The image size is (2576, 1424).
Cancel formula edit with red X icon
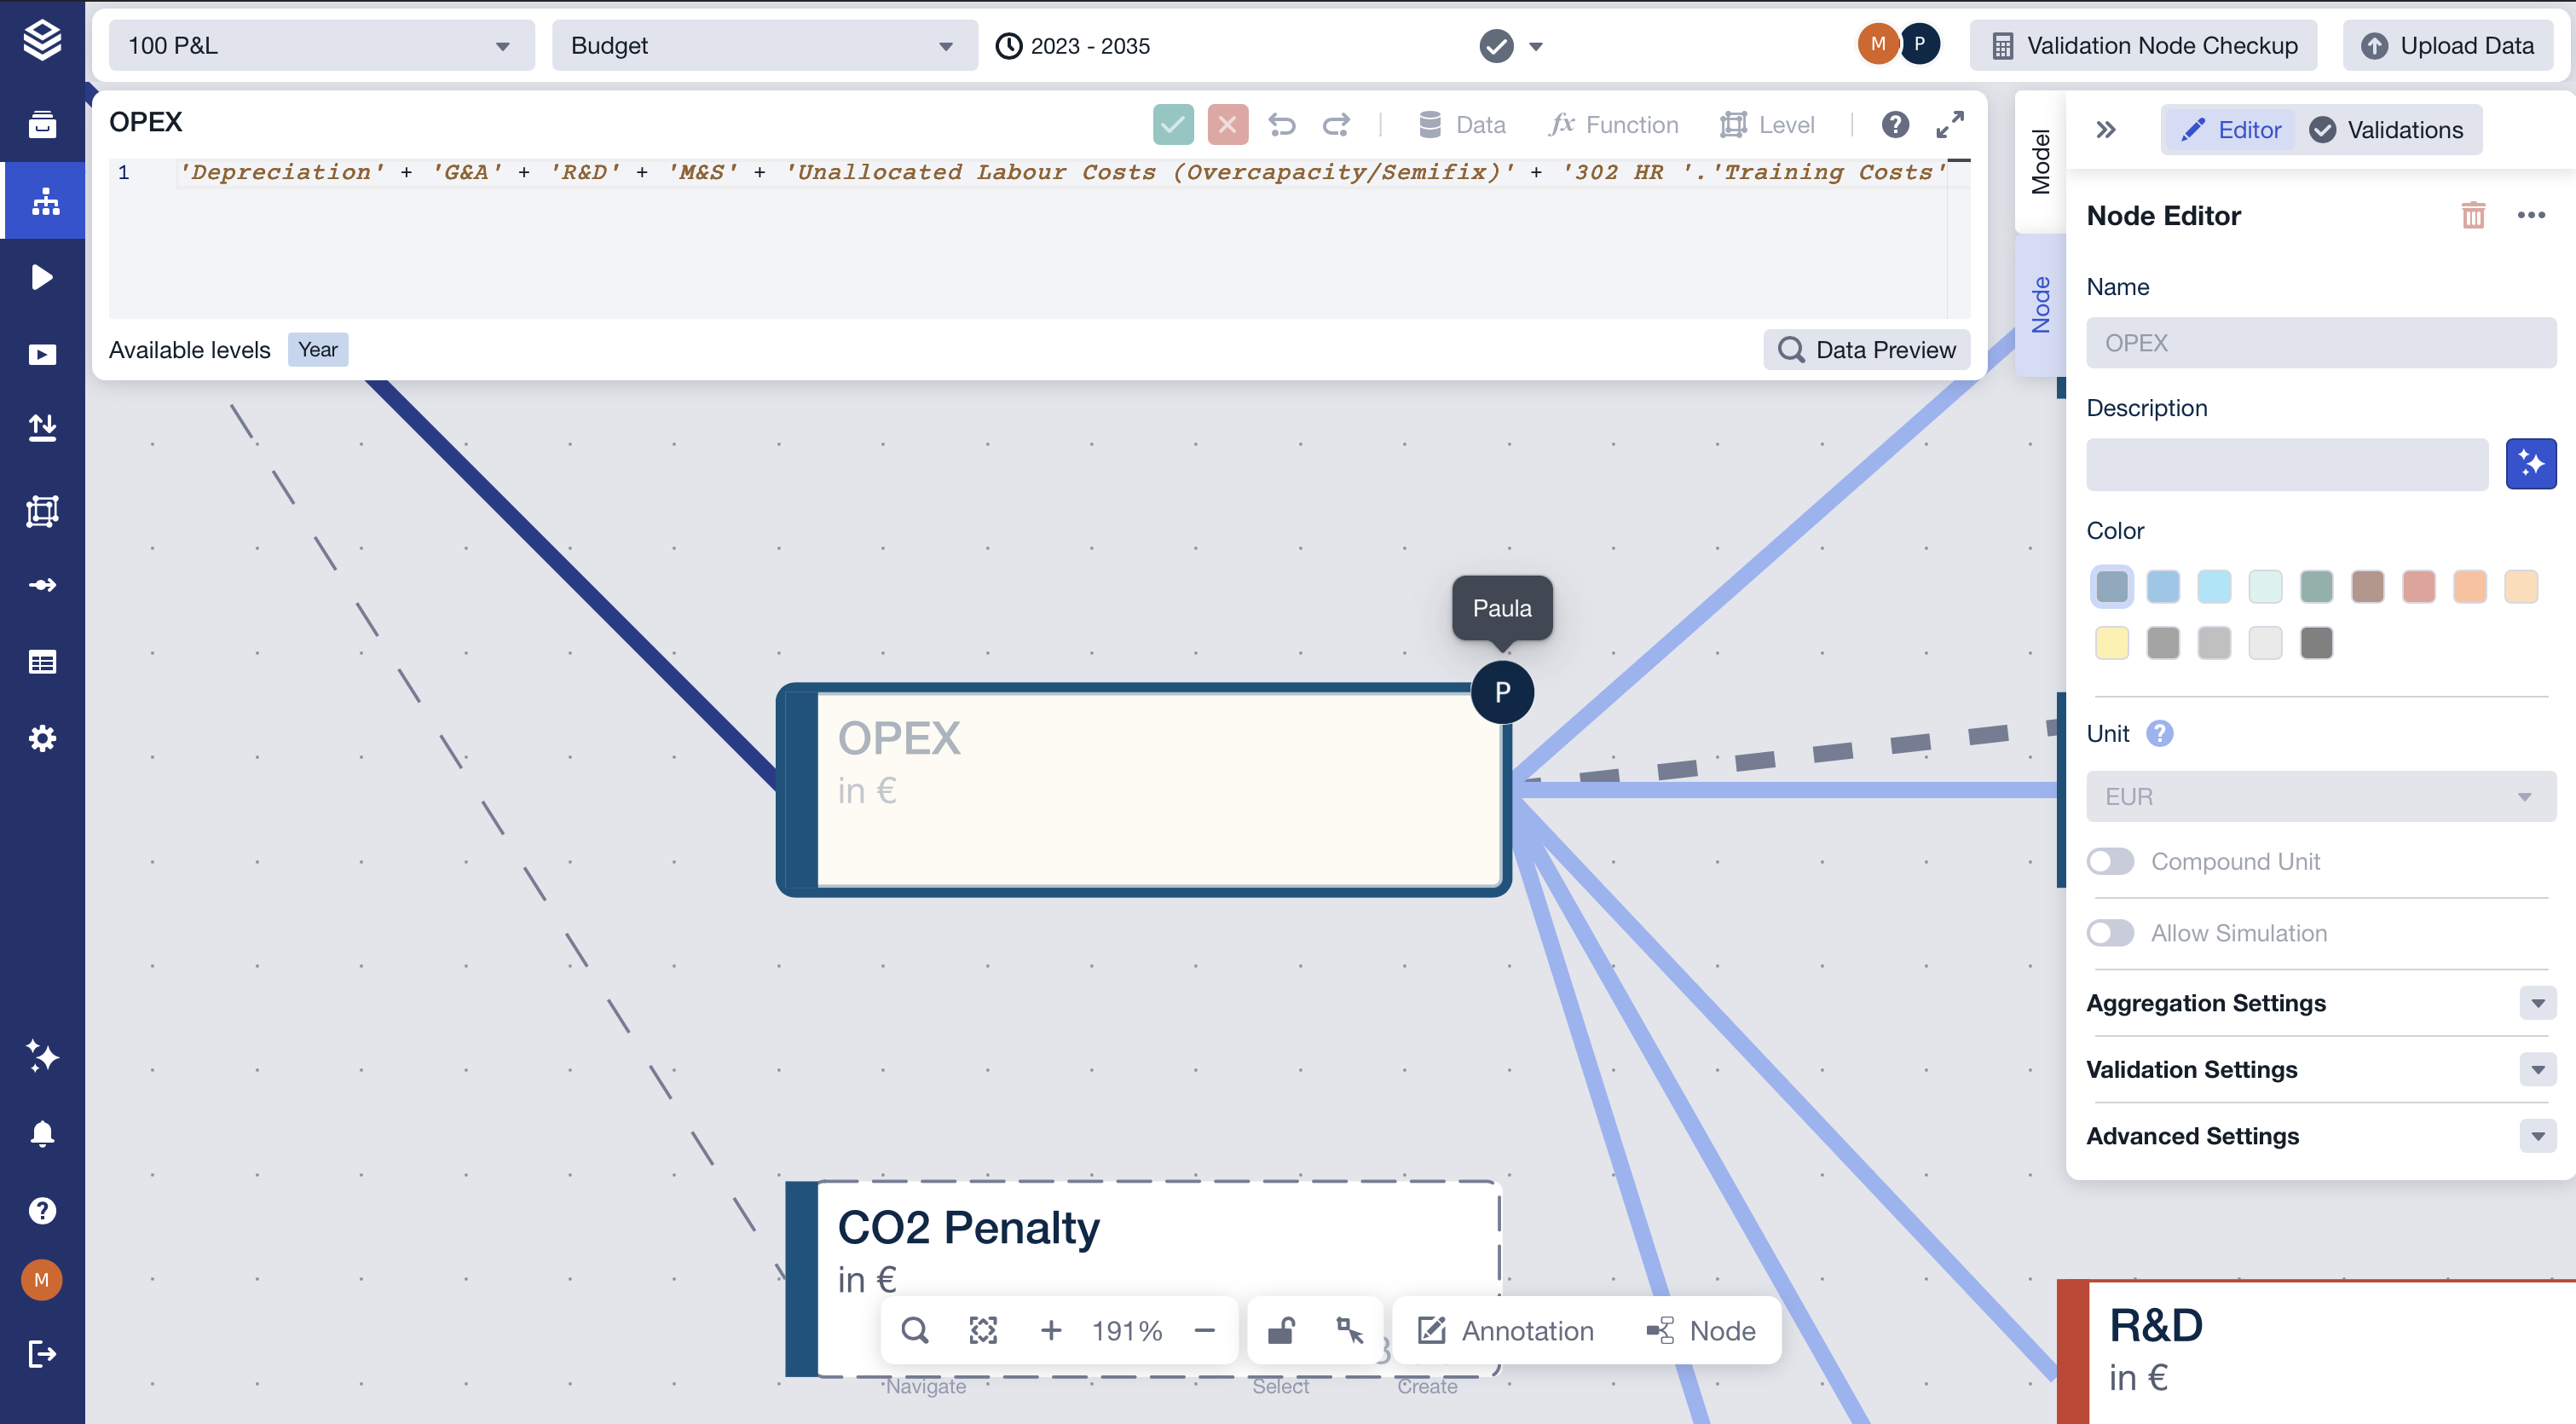[x=1227, y=125]
